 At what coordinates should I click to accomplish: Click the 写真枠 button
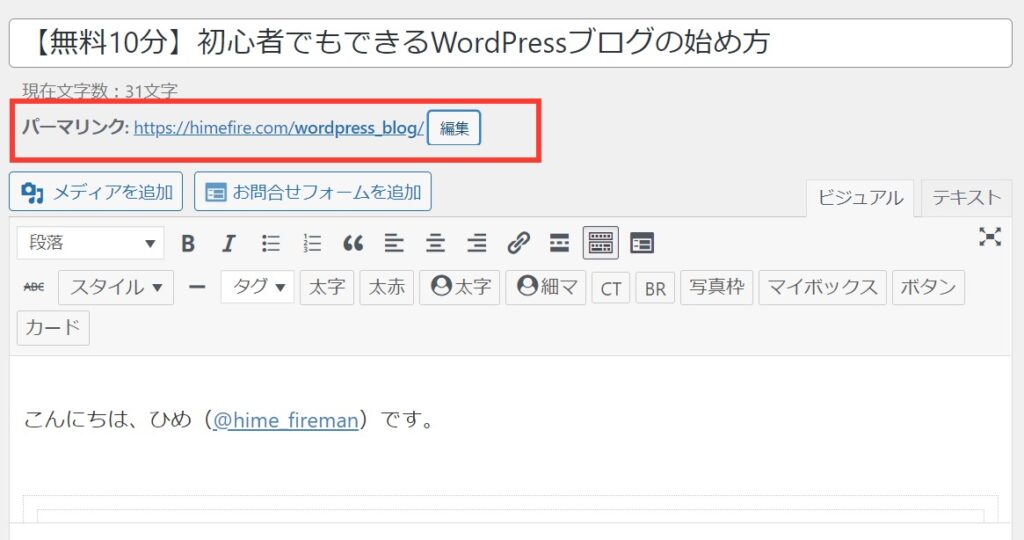pyautogui.click(x=716, y=287)
